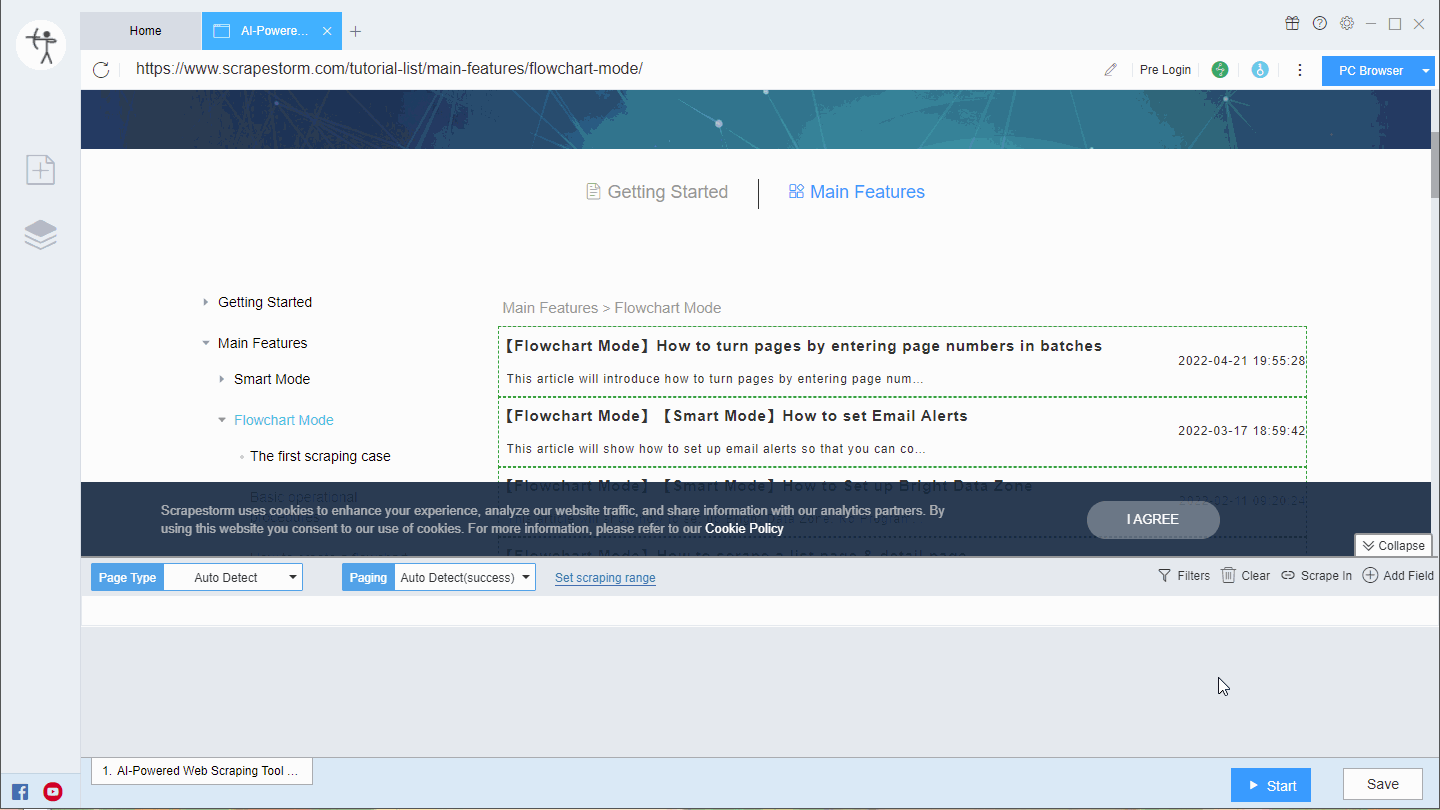Screen dimensions: 1440x810
Task: Click the Facebook icon at the bottom
Action: coord(20,791)
